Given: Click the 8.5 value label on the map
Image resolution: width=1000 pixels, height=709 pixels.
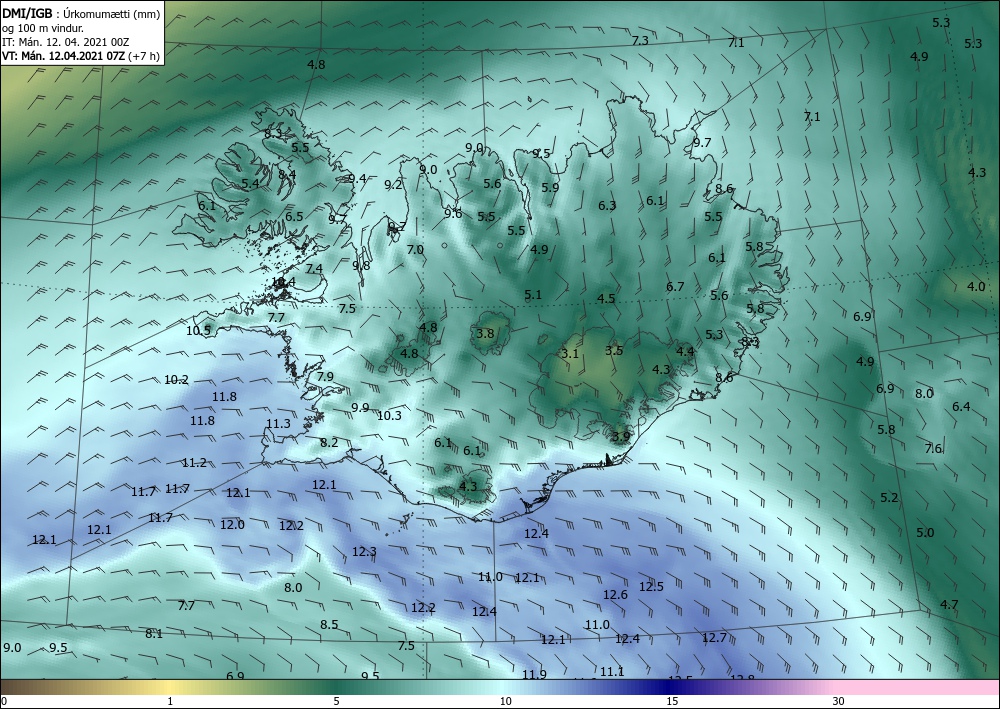Looking at the screenshot, I should [x=329, y=624].
